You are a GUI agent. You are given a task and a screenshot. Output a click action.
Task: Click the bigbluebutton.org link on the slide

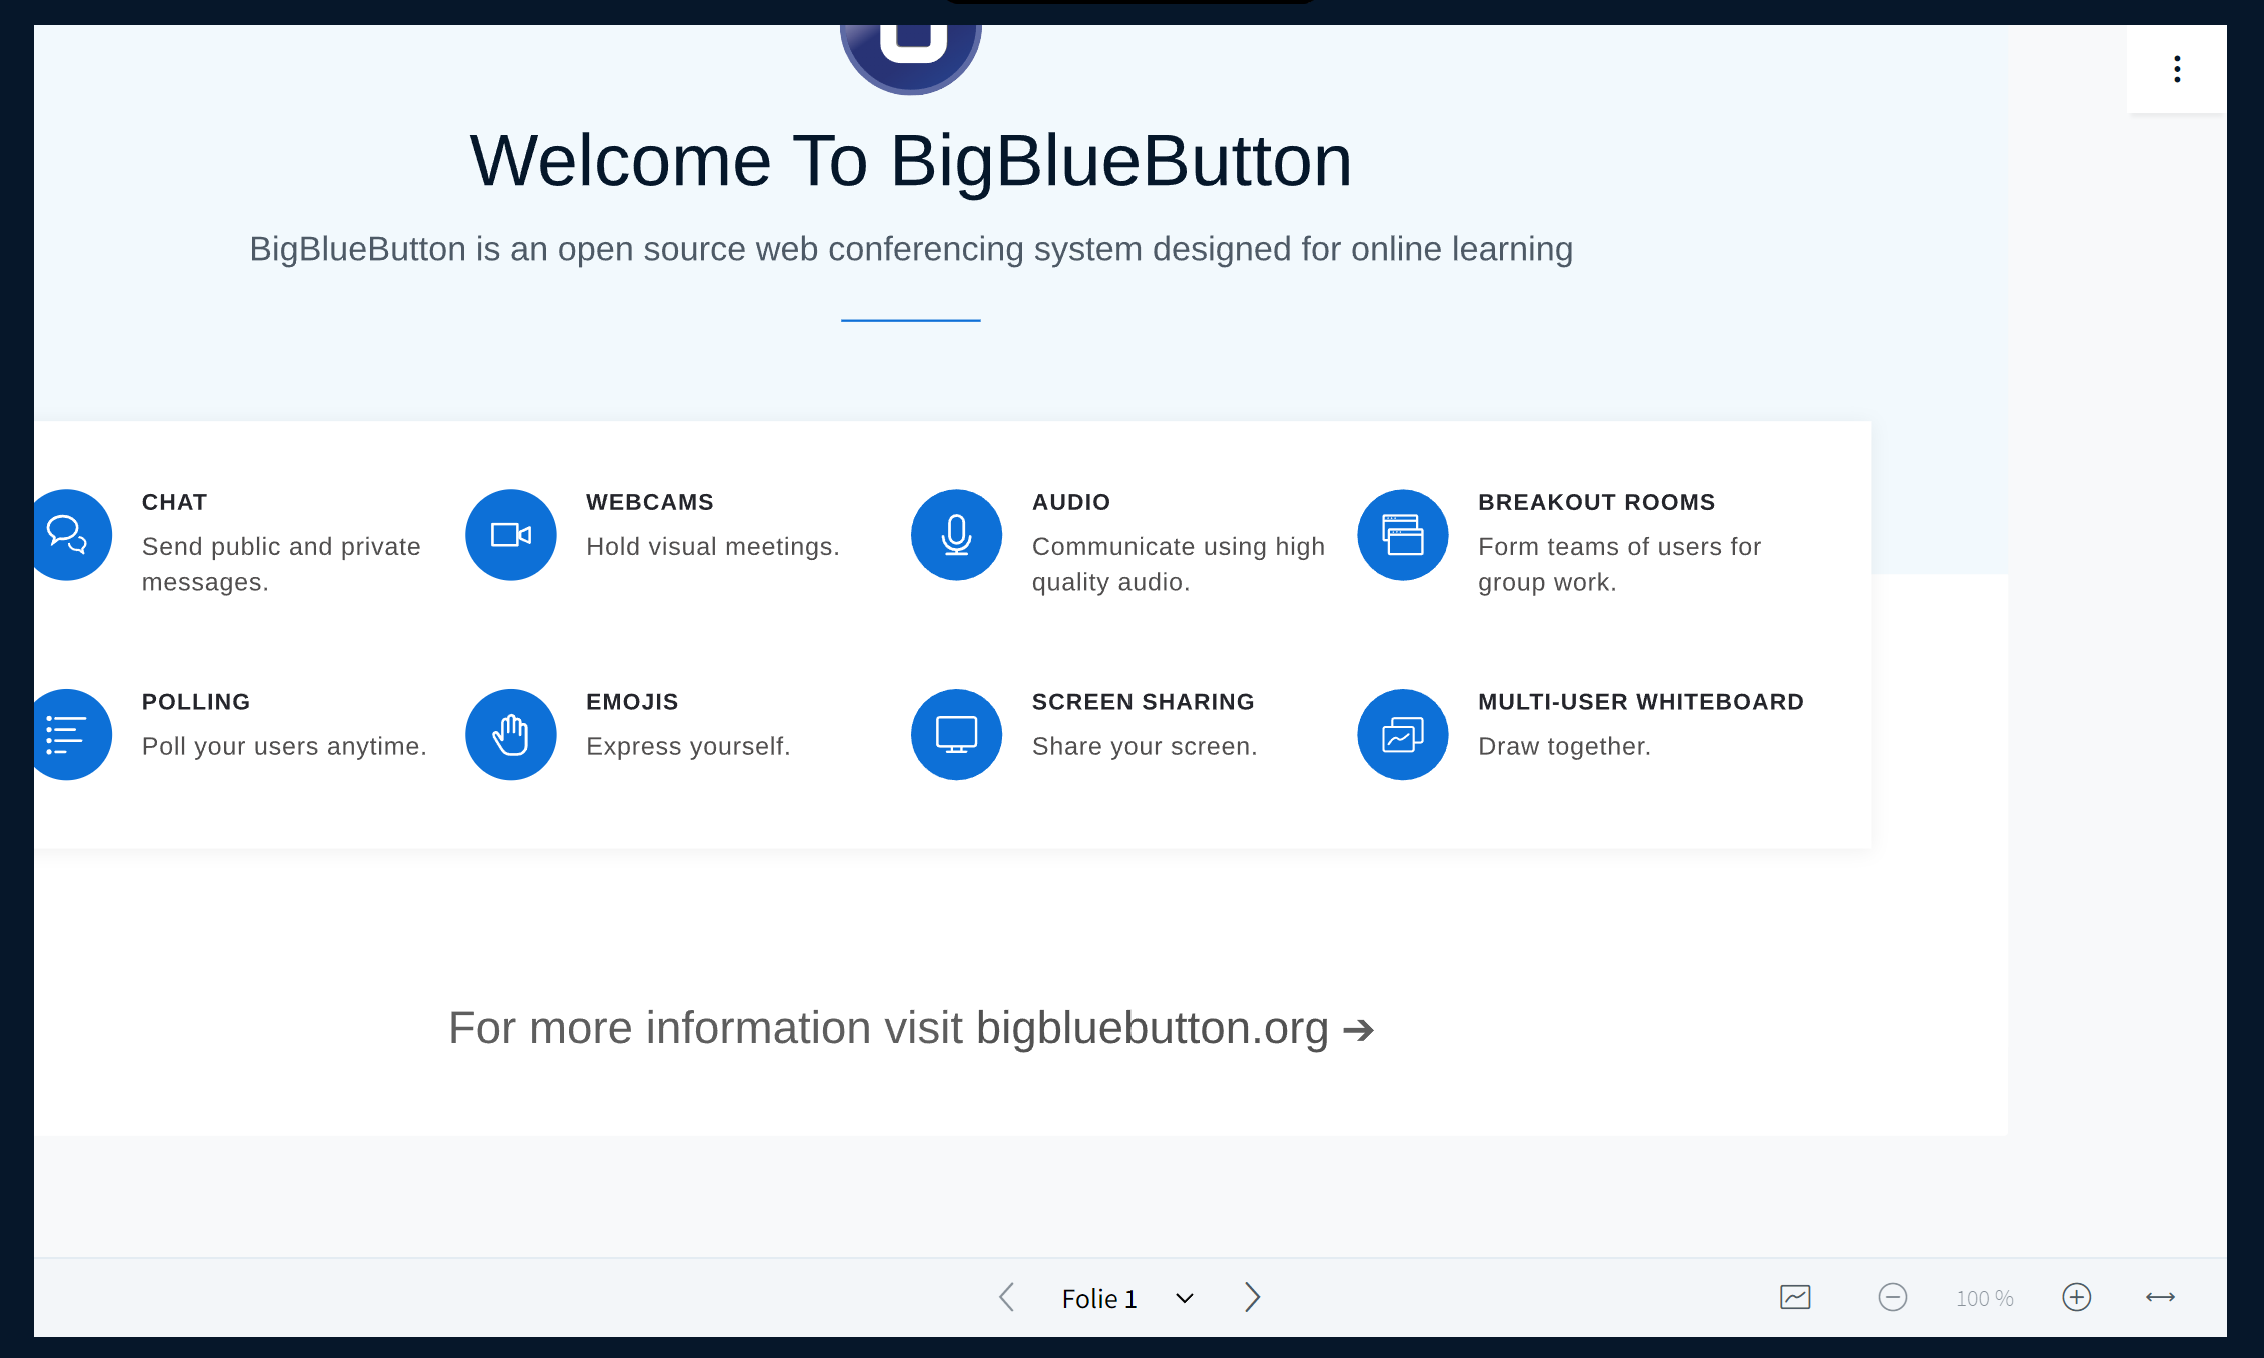point(1150,1027)
